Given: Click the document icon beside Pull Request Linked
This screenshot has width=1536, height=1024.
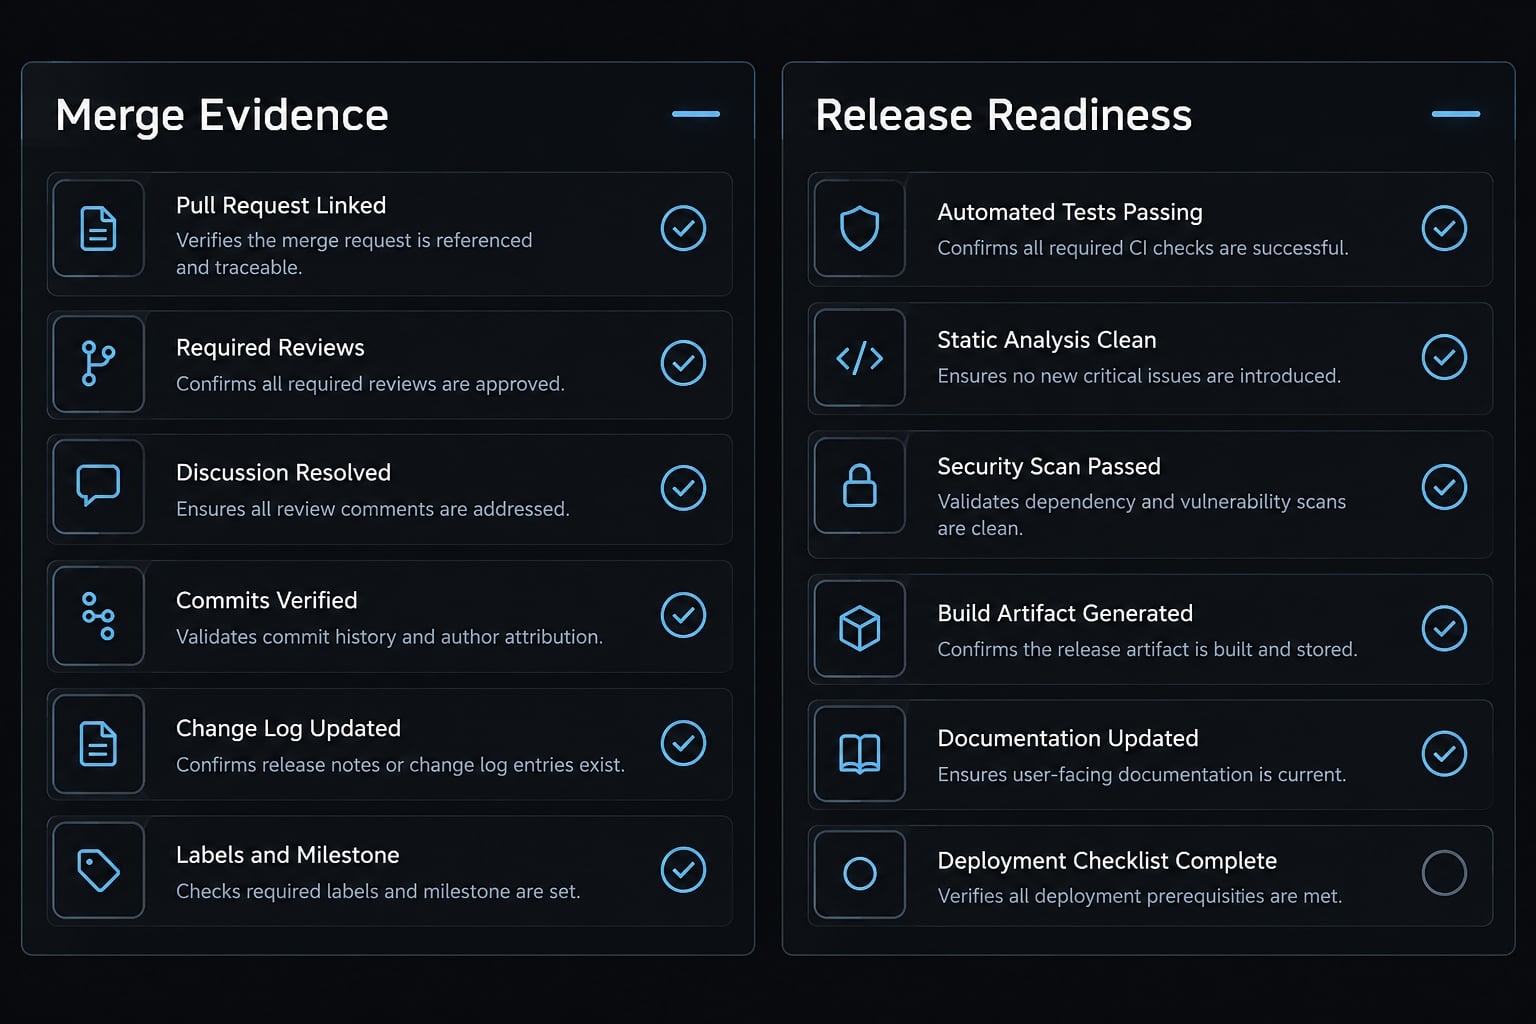Looking at the screenshot, I should pyautogui.click(x=98, y=228).
